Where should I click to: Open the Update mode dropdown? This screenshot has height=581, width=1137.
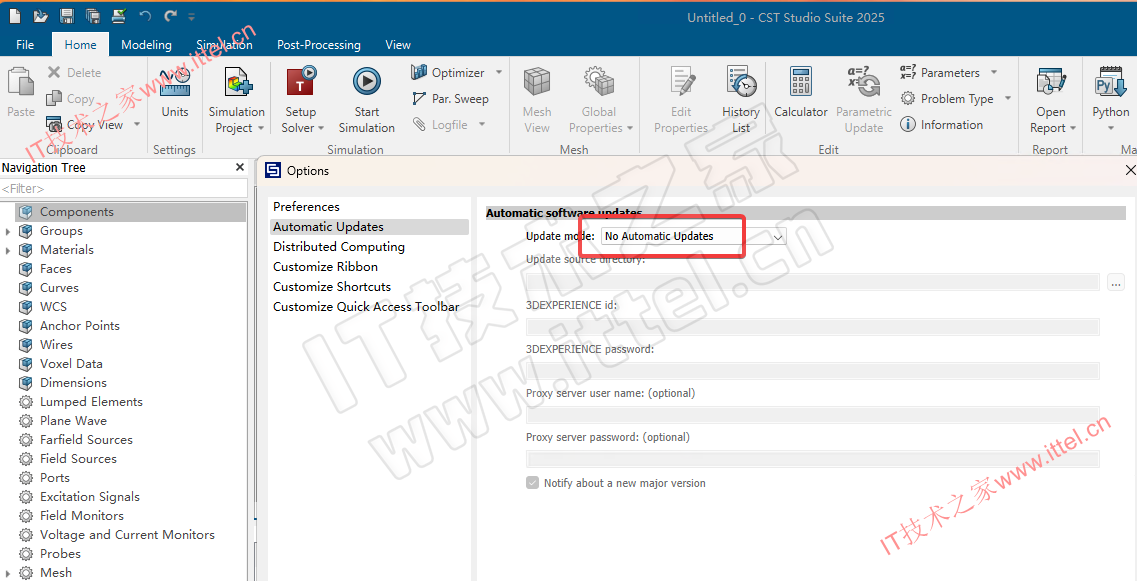click(693, 236)
